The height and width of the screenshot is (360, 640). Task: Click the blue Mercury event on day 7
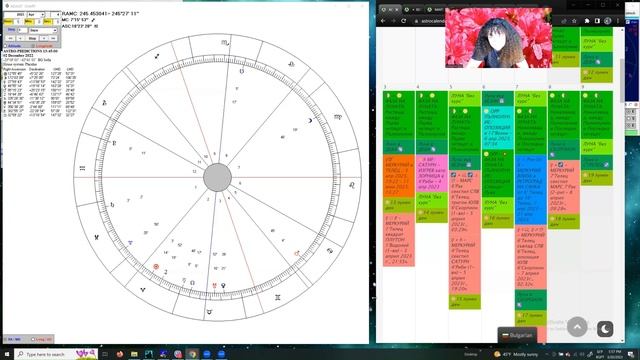click(531, 190)
